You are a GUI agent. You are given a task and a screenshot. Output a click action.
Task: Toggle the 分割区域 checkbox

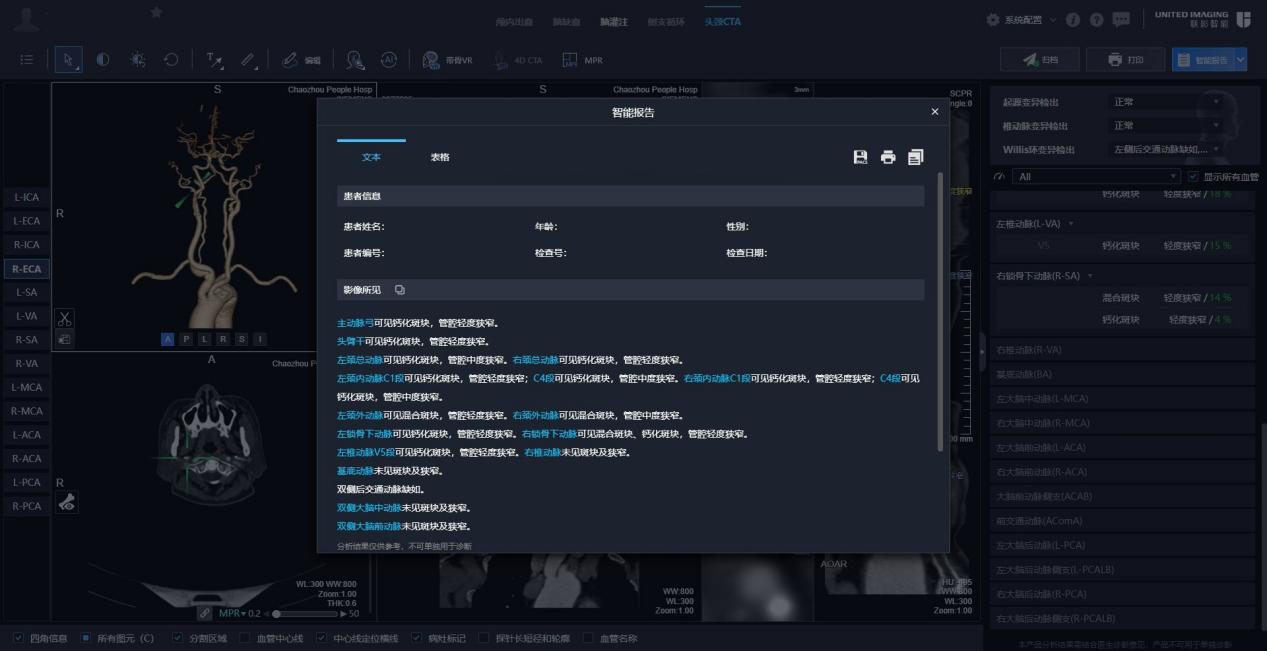(x=178, y=638)
